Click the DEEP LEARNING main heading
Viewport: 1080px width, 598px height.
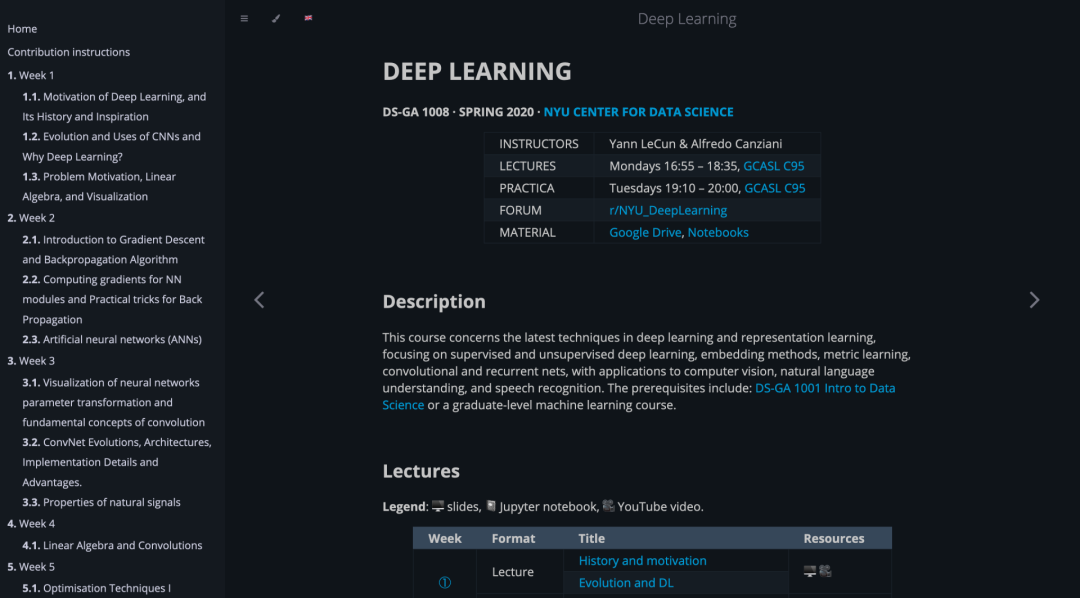(477, 72)
